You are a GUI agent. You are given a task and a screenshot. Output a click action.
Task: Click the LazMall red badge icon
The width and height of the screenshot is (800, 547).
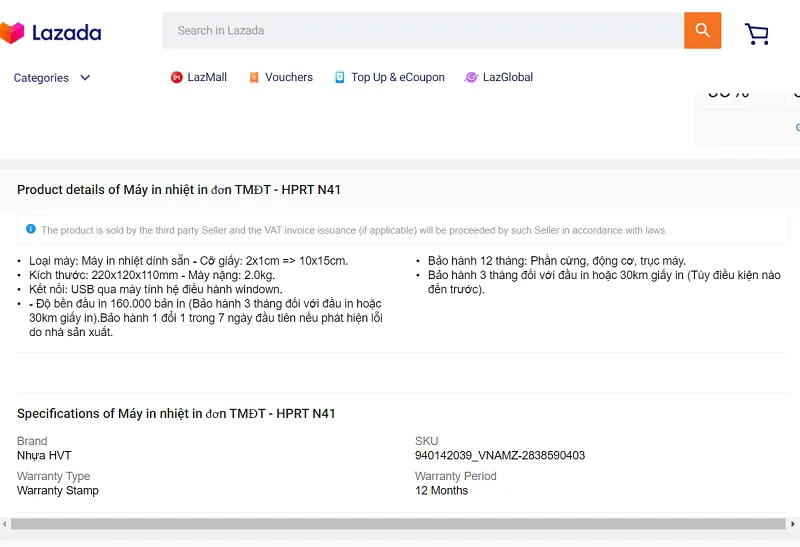[177, 77]
